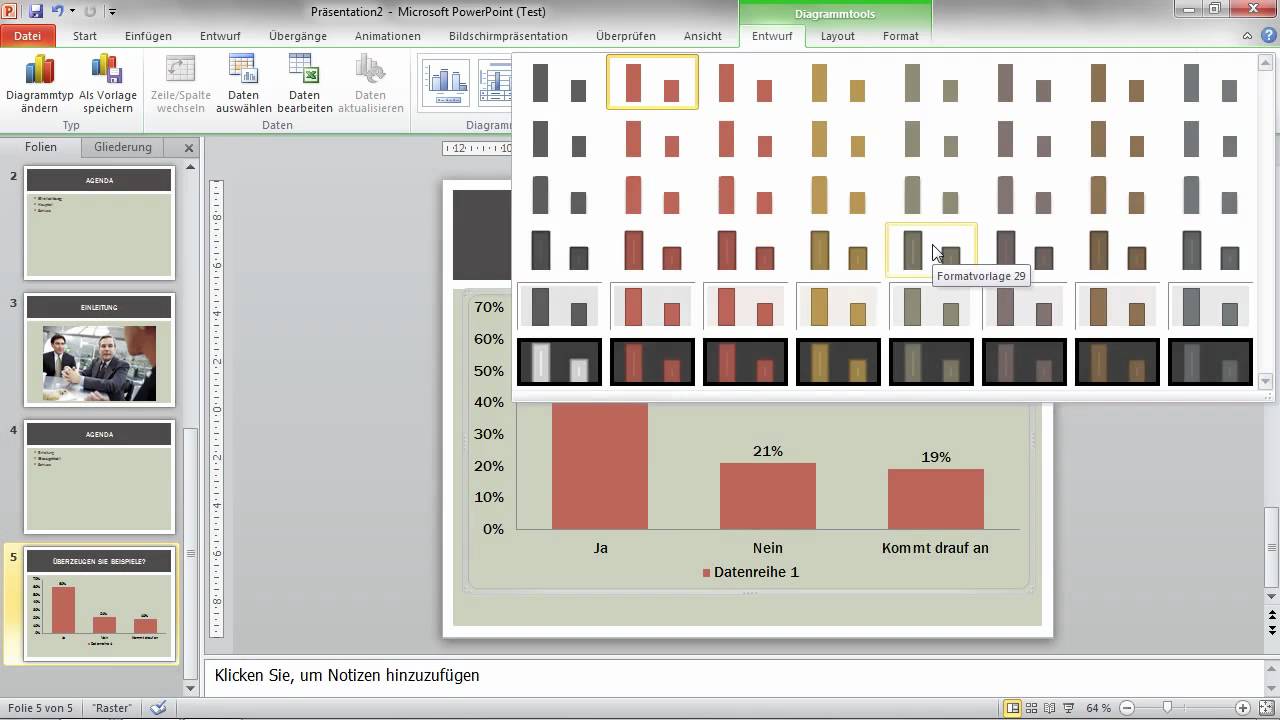Click the 70% axis label

coord(489,307)
